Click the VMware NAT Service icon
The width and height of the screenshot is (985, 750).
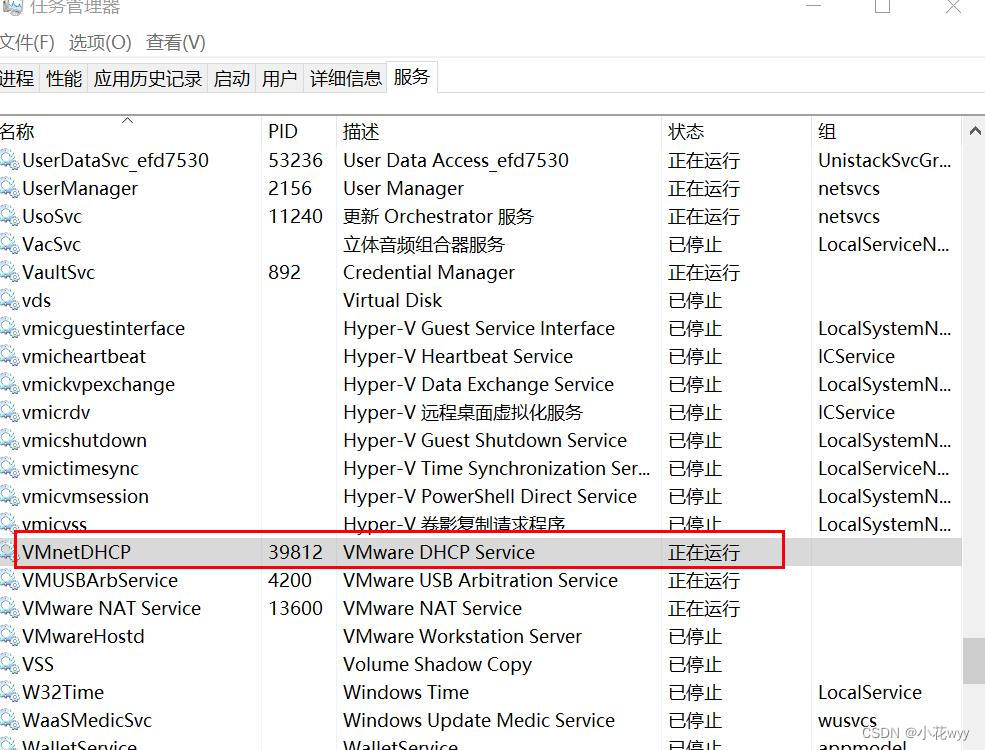coord(11,608)
